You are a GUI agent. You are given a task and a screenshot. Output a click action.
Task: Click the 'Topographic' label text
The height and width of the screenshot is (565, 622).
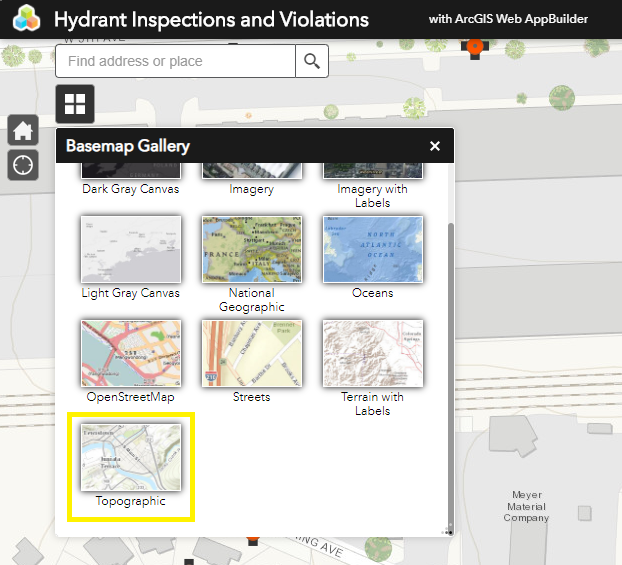tap(131, 501)
